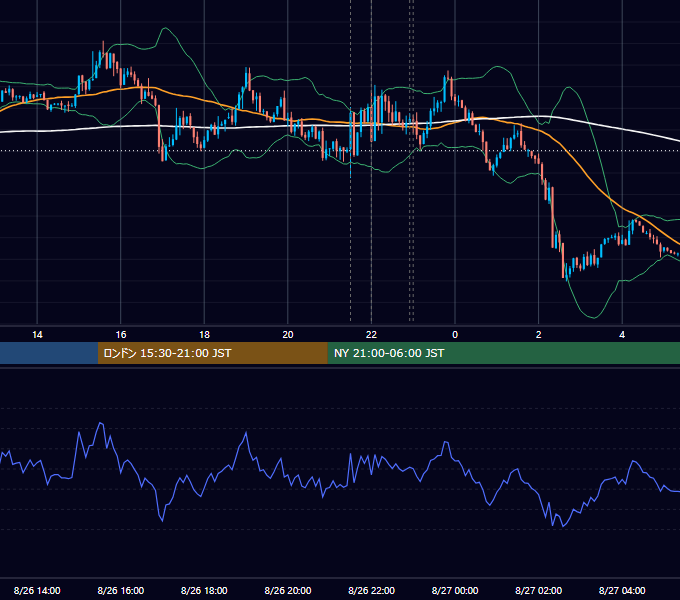
Task: Click the 8/27 00:00 date label
Action: 455,590
